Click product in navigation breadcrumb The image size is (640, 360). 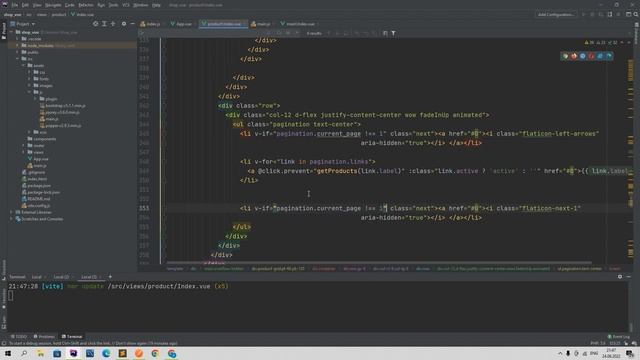click(x=58, y=14)
